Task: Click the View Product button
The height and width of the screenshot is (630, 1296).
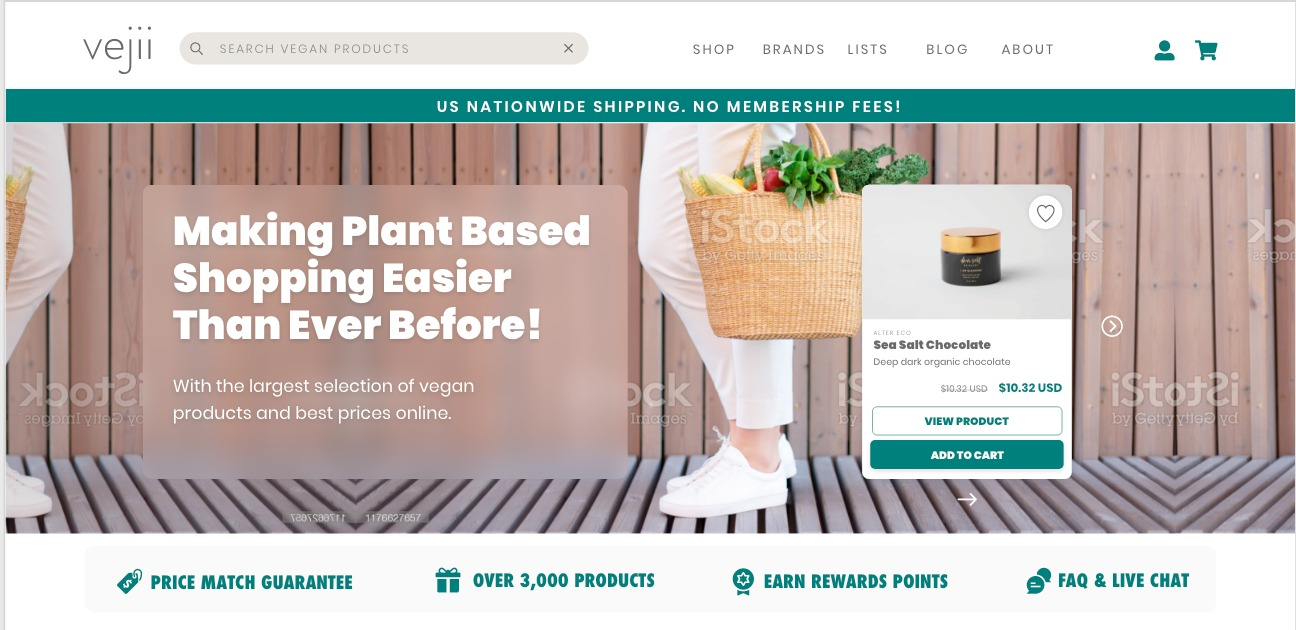Action: click(967, 421)
